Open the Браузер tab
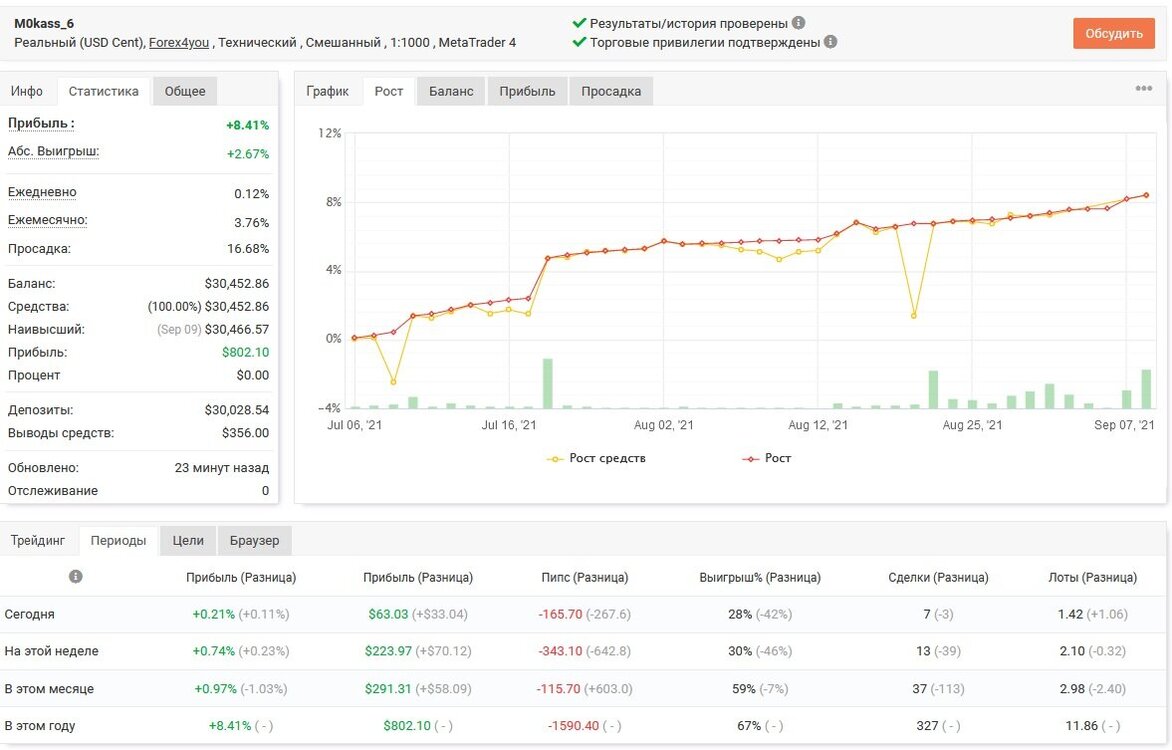This screenshot has height=750, width=1172. (254, 541)
